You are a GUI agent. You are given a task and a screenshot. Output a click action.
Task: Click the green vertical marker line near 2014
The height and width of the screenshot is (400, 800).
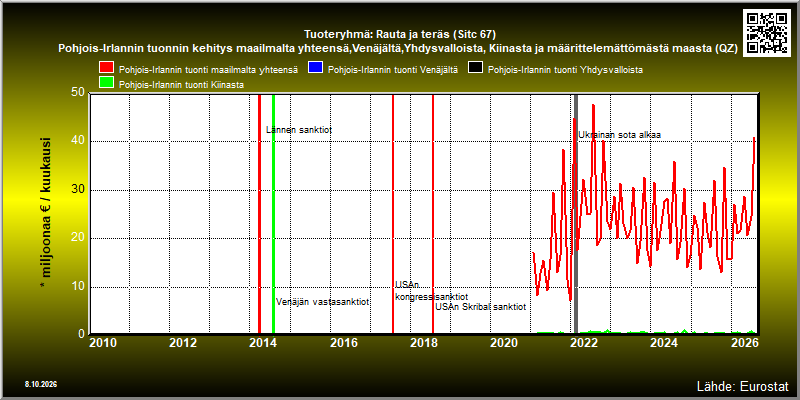[273, 214]
